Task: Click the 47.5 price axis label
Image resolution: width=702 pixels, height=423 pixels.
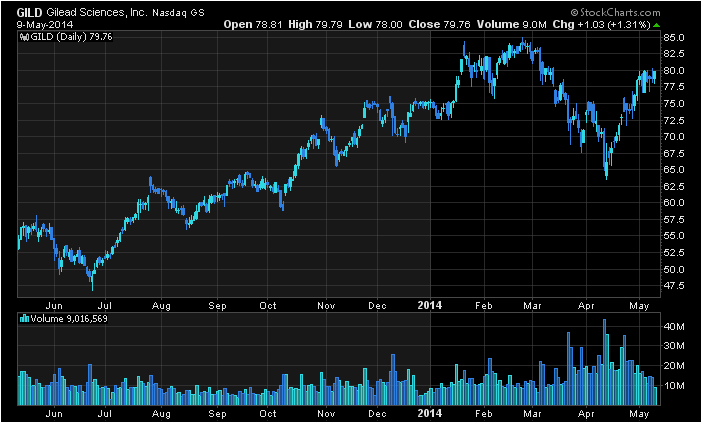Action: (674, 286)
